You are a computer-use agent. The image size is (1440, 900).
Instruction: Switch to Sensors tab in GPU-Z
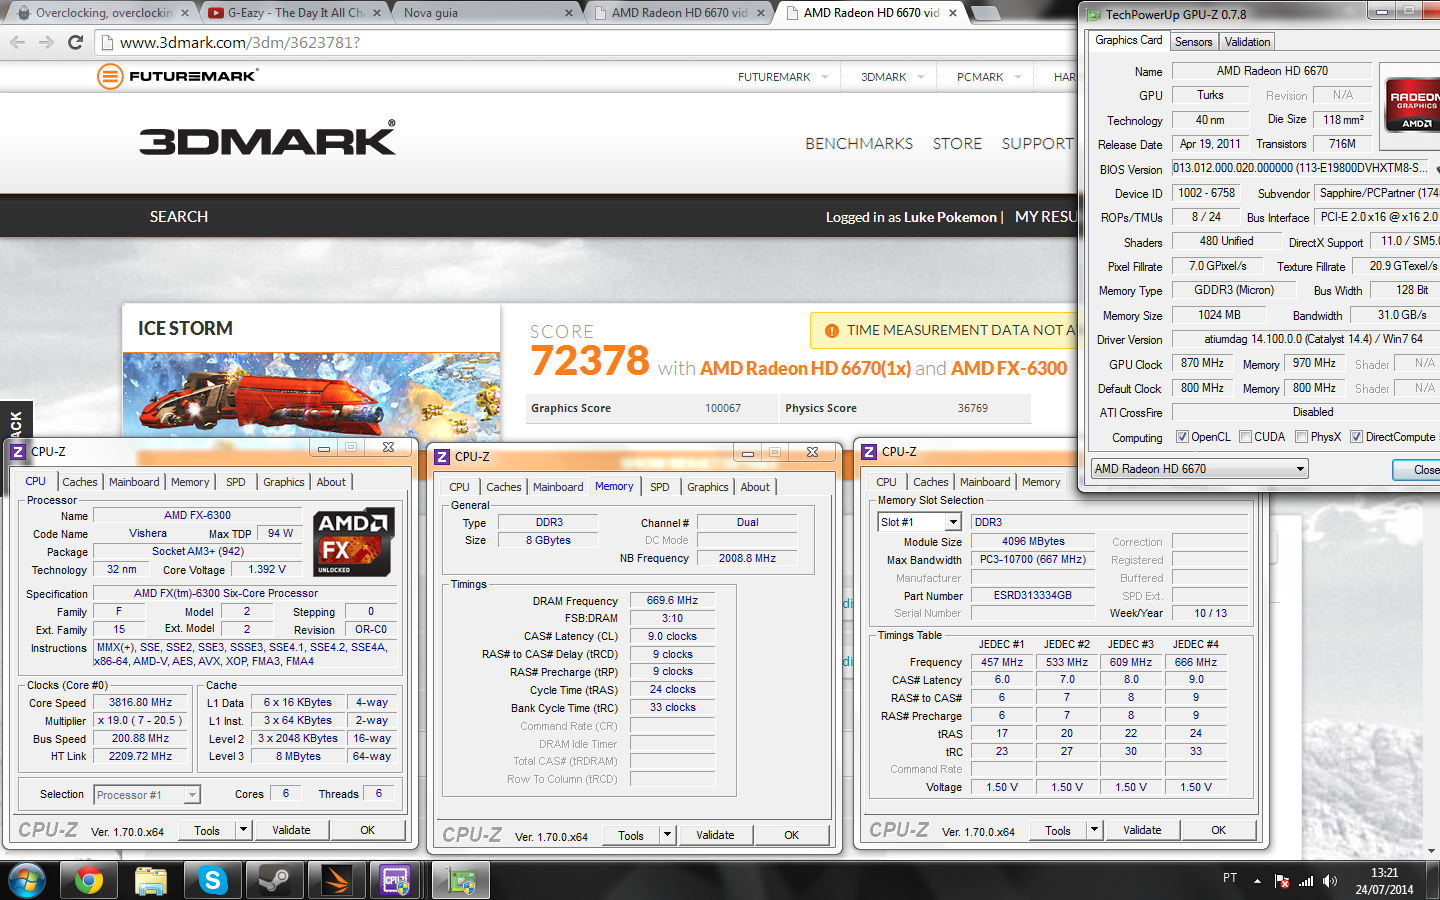point(1193,42)
